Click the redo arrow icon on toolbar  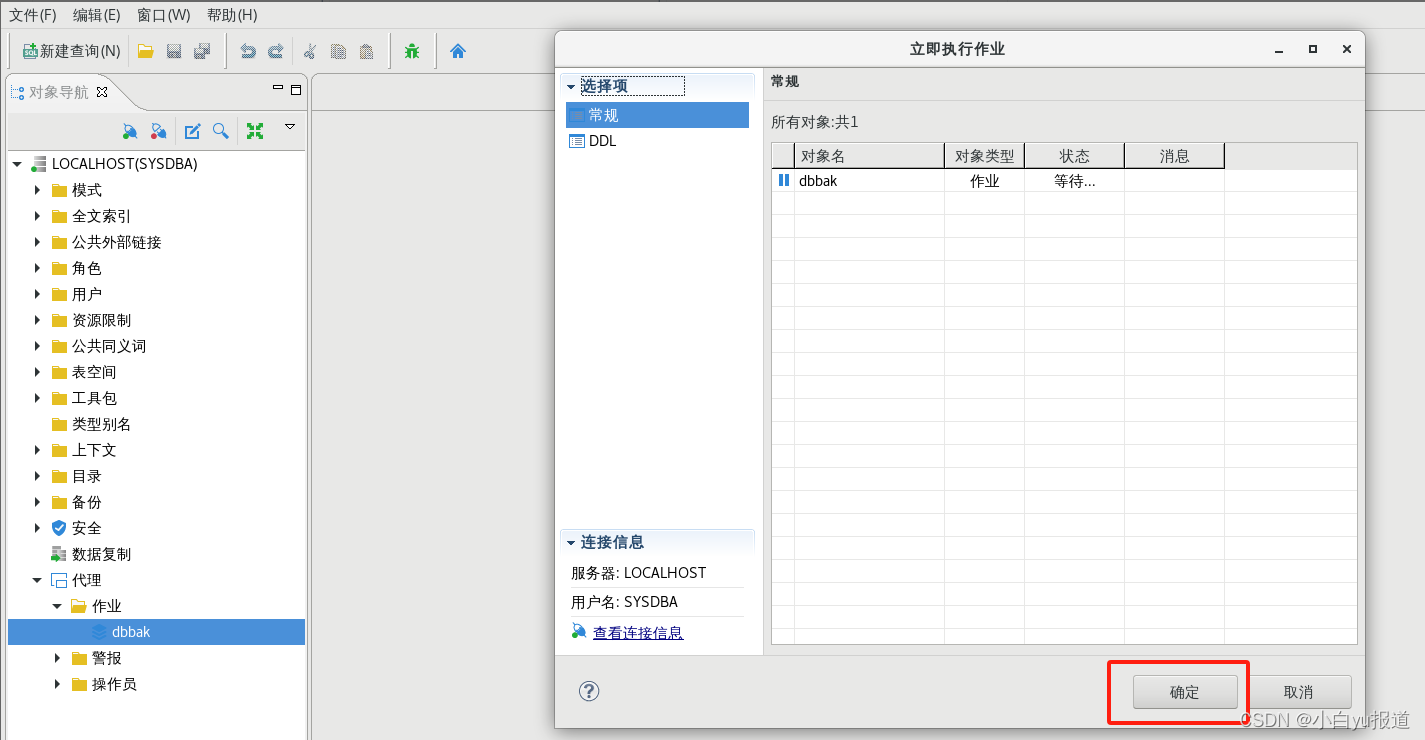click(276, 52)
